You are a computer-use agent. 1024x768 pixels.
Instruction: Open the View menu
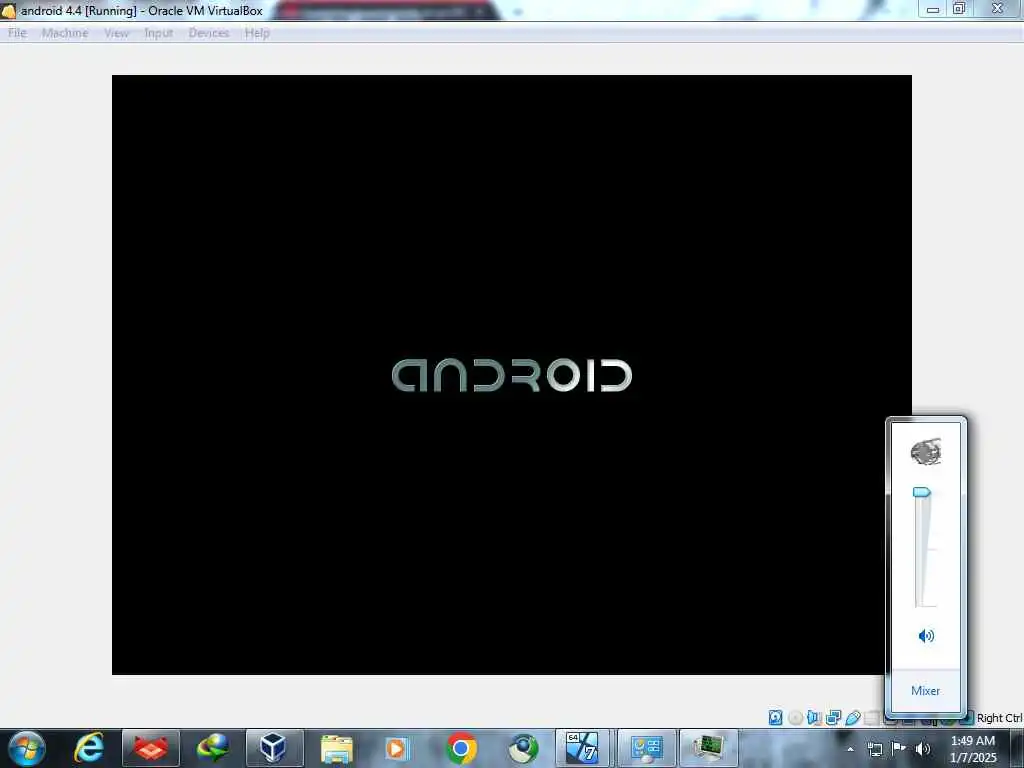(x=116, y=33)
